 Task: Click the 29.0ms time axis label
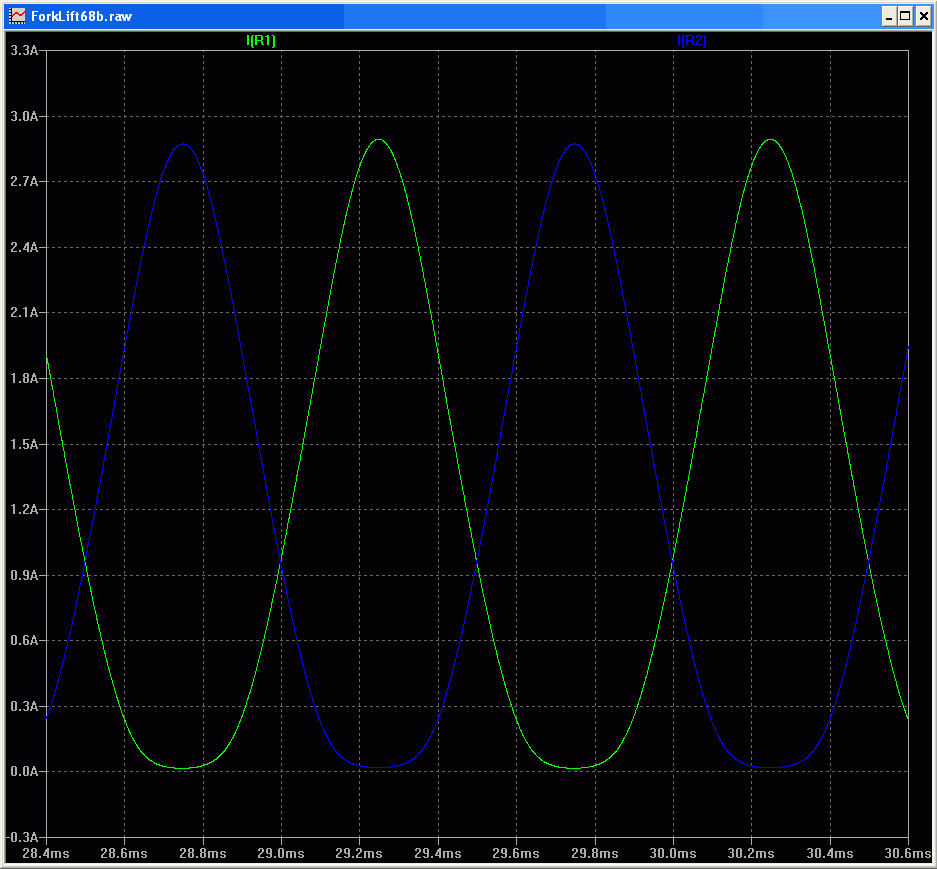click(281, 853)
